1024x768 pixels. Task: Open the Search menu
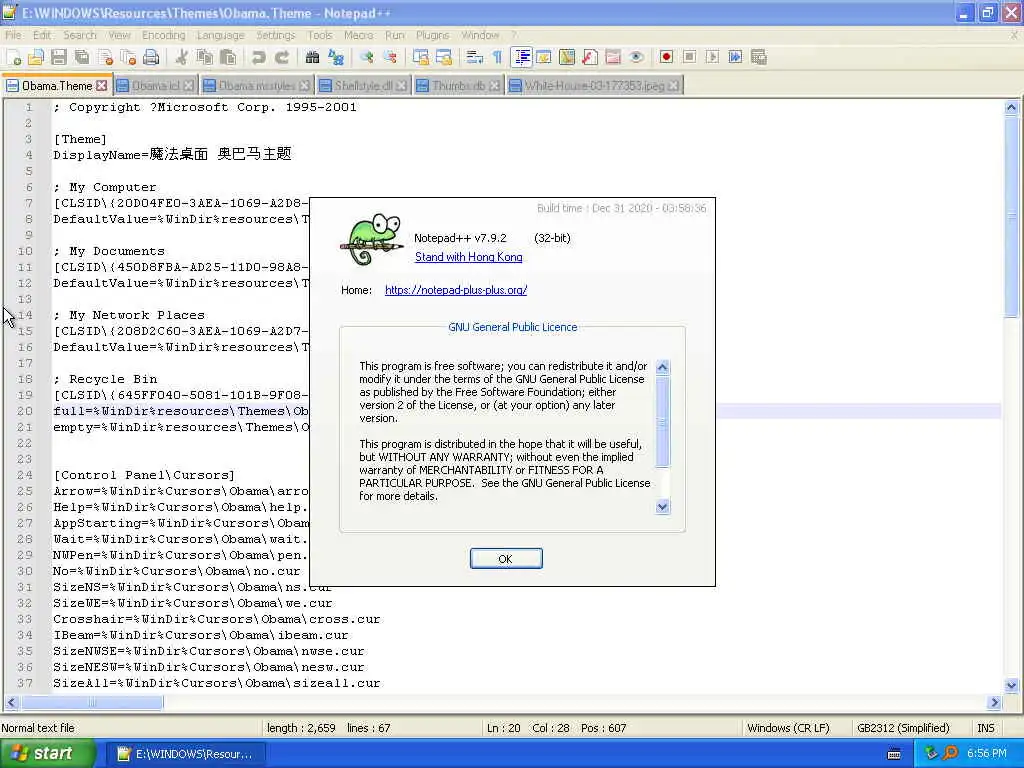click(80, 35)
